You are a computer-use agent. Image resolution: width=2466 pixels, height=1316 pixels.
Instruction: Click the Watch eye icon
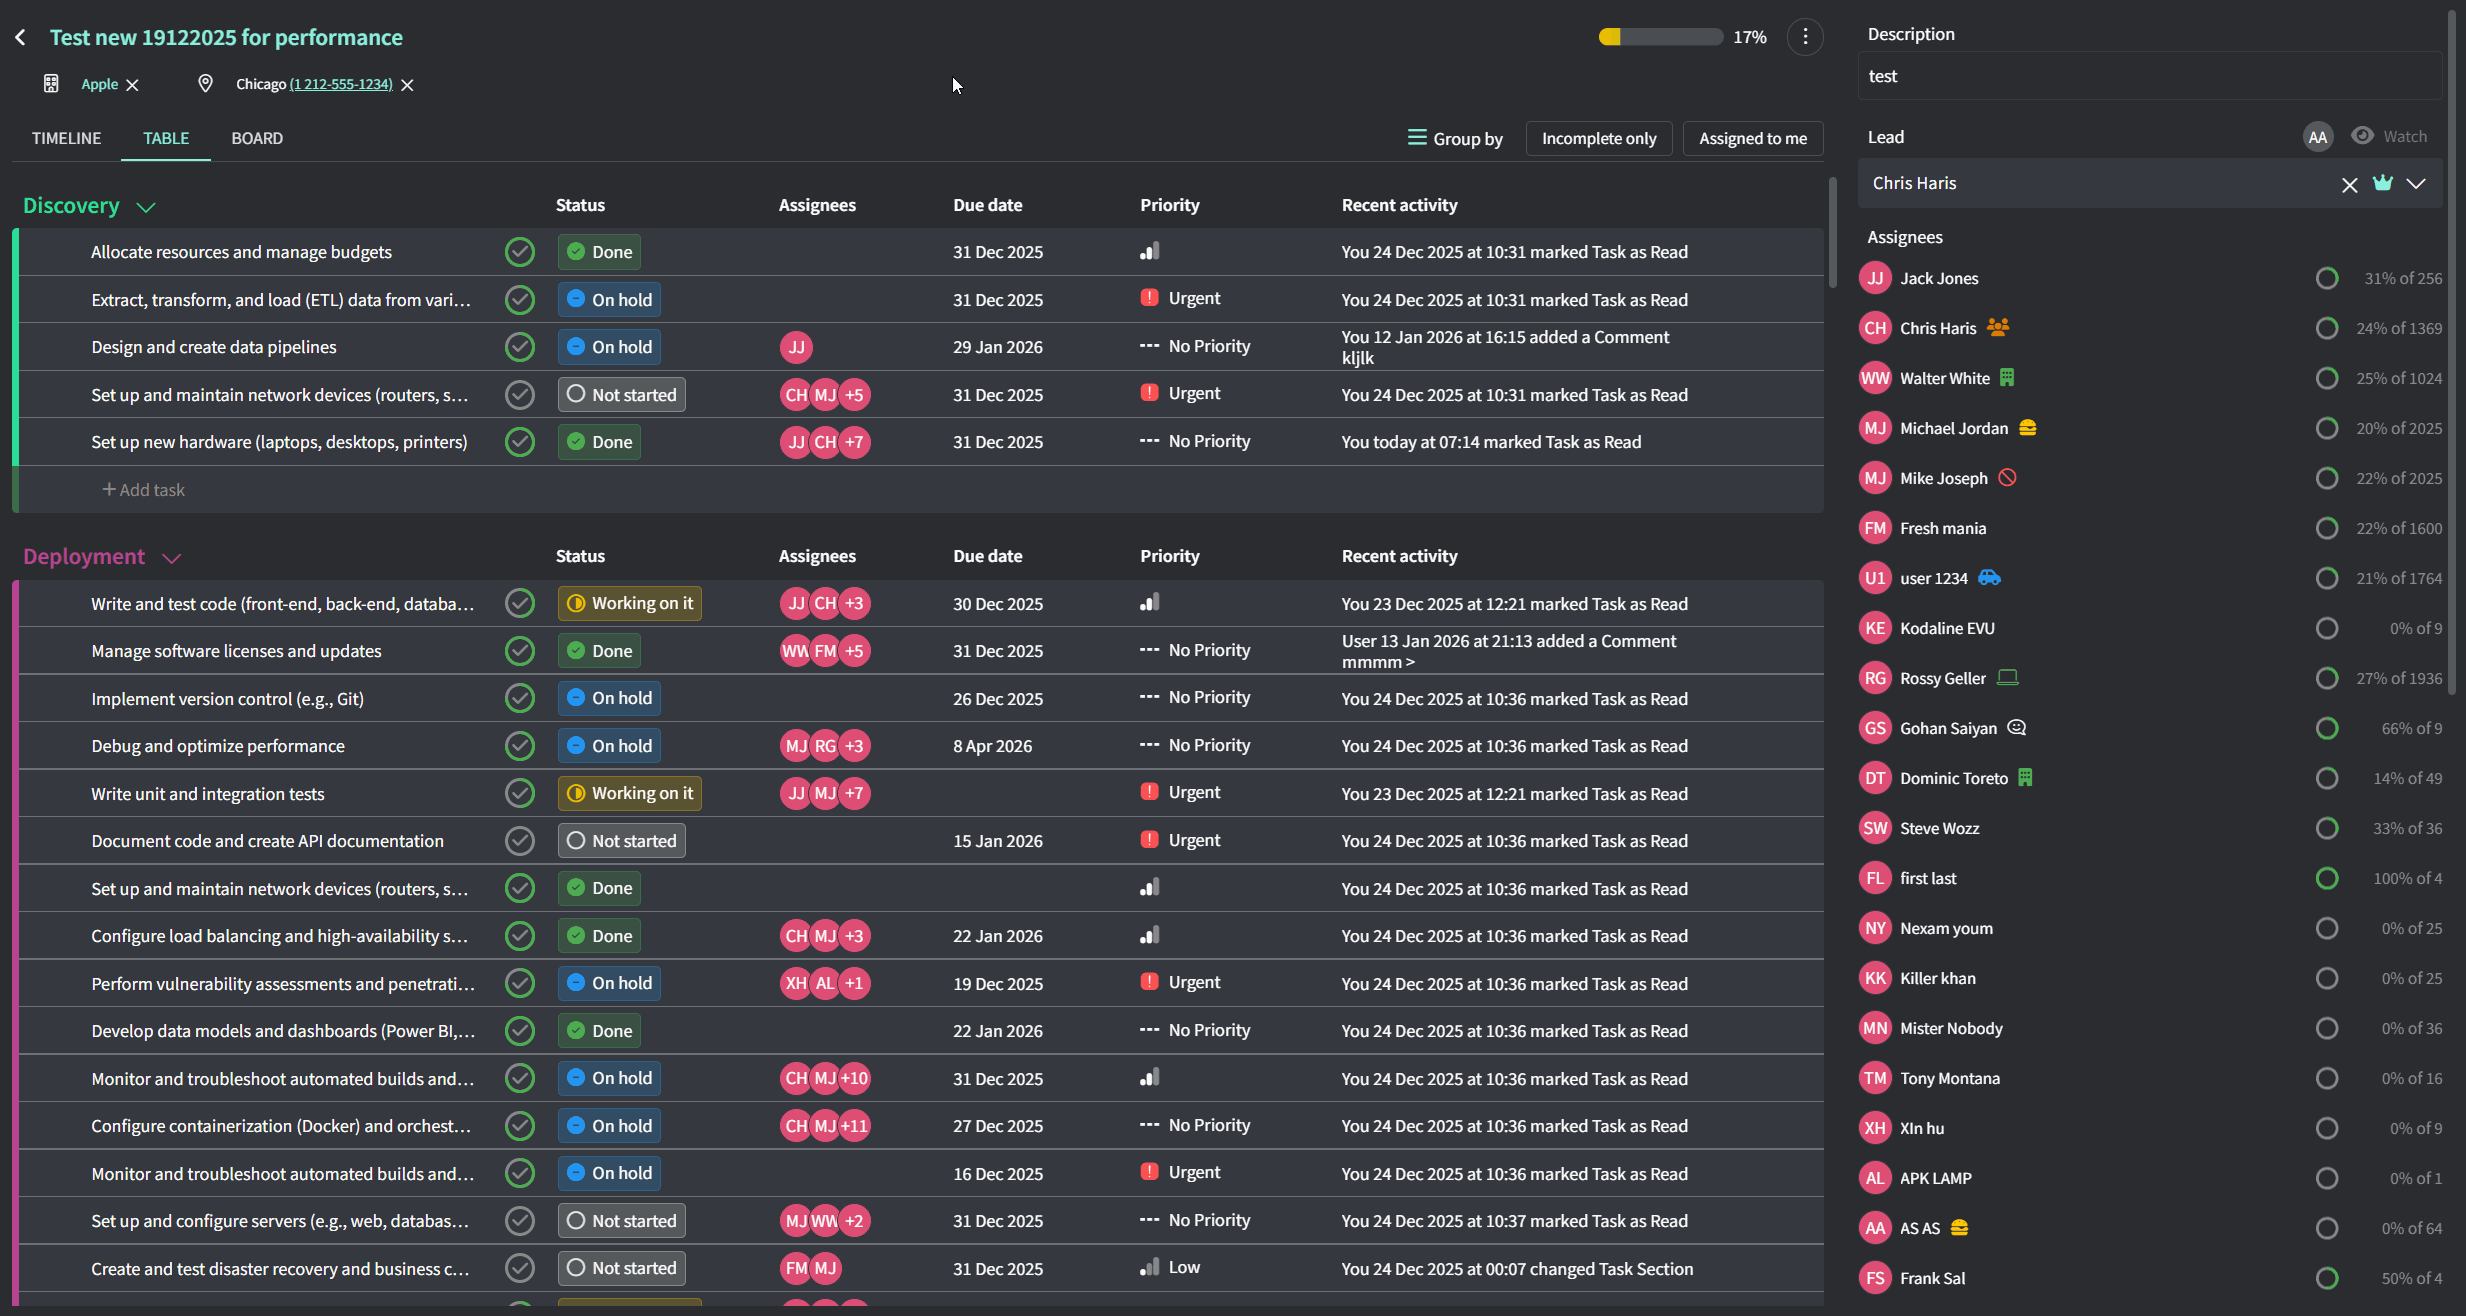[x=2362, y=136]
